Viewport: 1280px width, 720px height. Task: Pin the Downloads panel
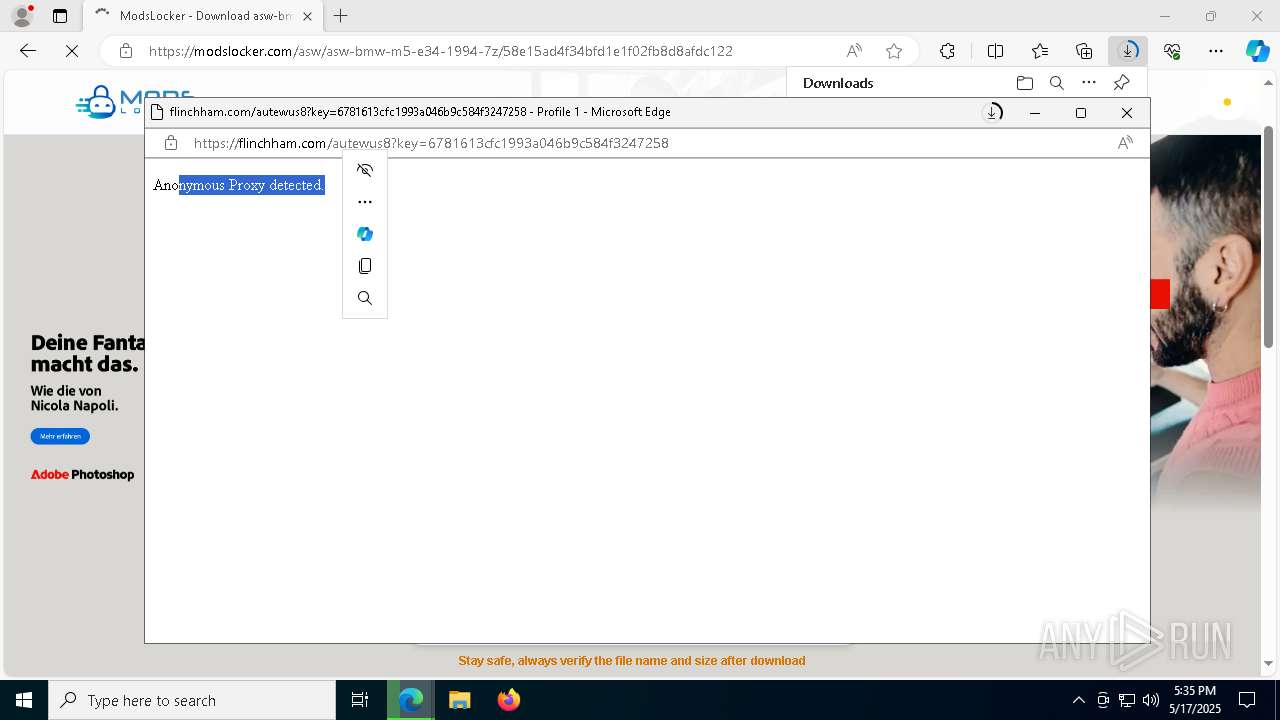click(x=1122, y=83)
